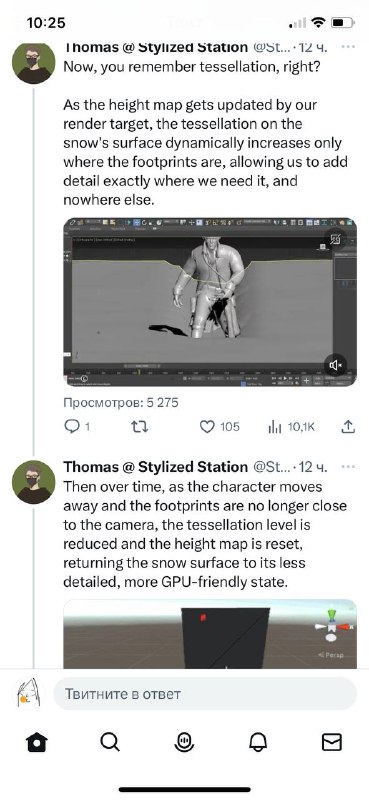The width and height of the screenshot is (369, 800).
Task: Open the Messages envelope tab
Action: click(332, 742)
